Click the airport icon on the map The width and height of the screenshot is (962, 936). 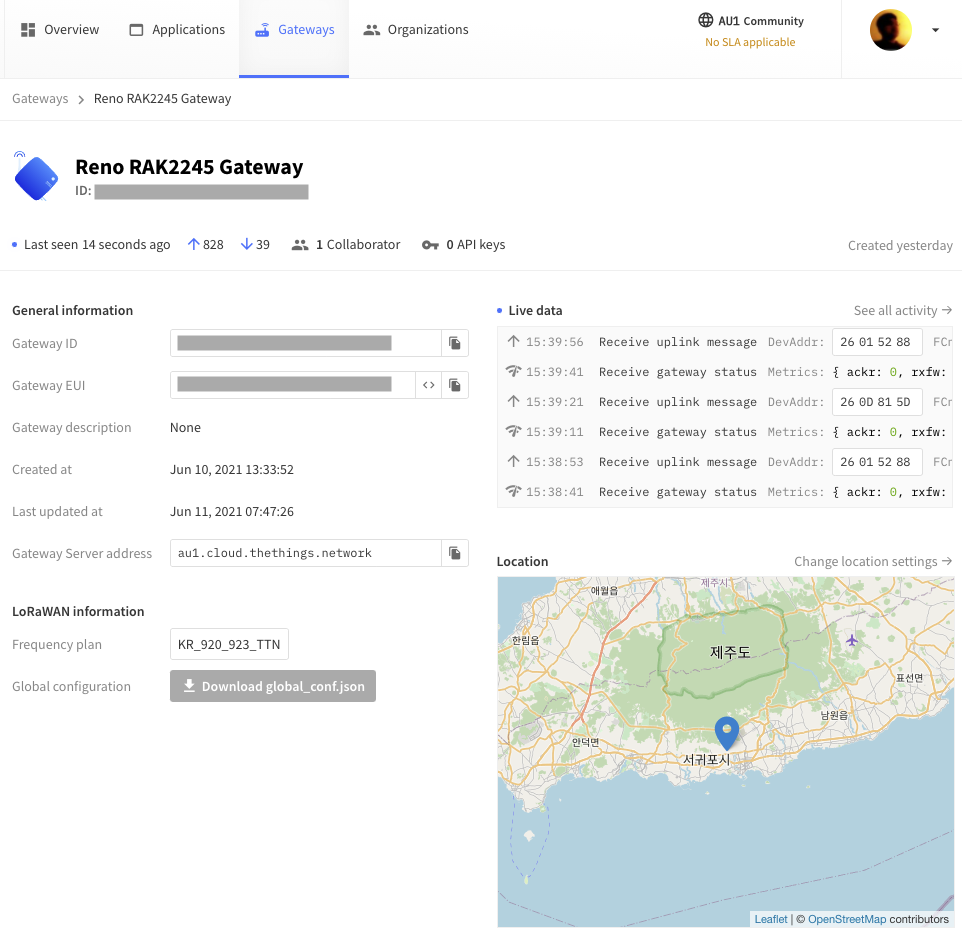point(852,640)
